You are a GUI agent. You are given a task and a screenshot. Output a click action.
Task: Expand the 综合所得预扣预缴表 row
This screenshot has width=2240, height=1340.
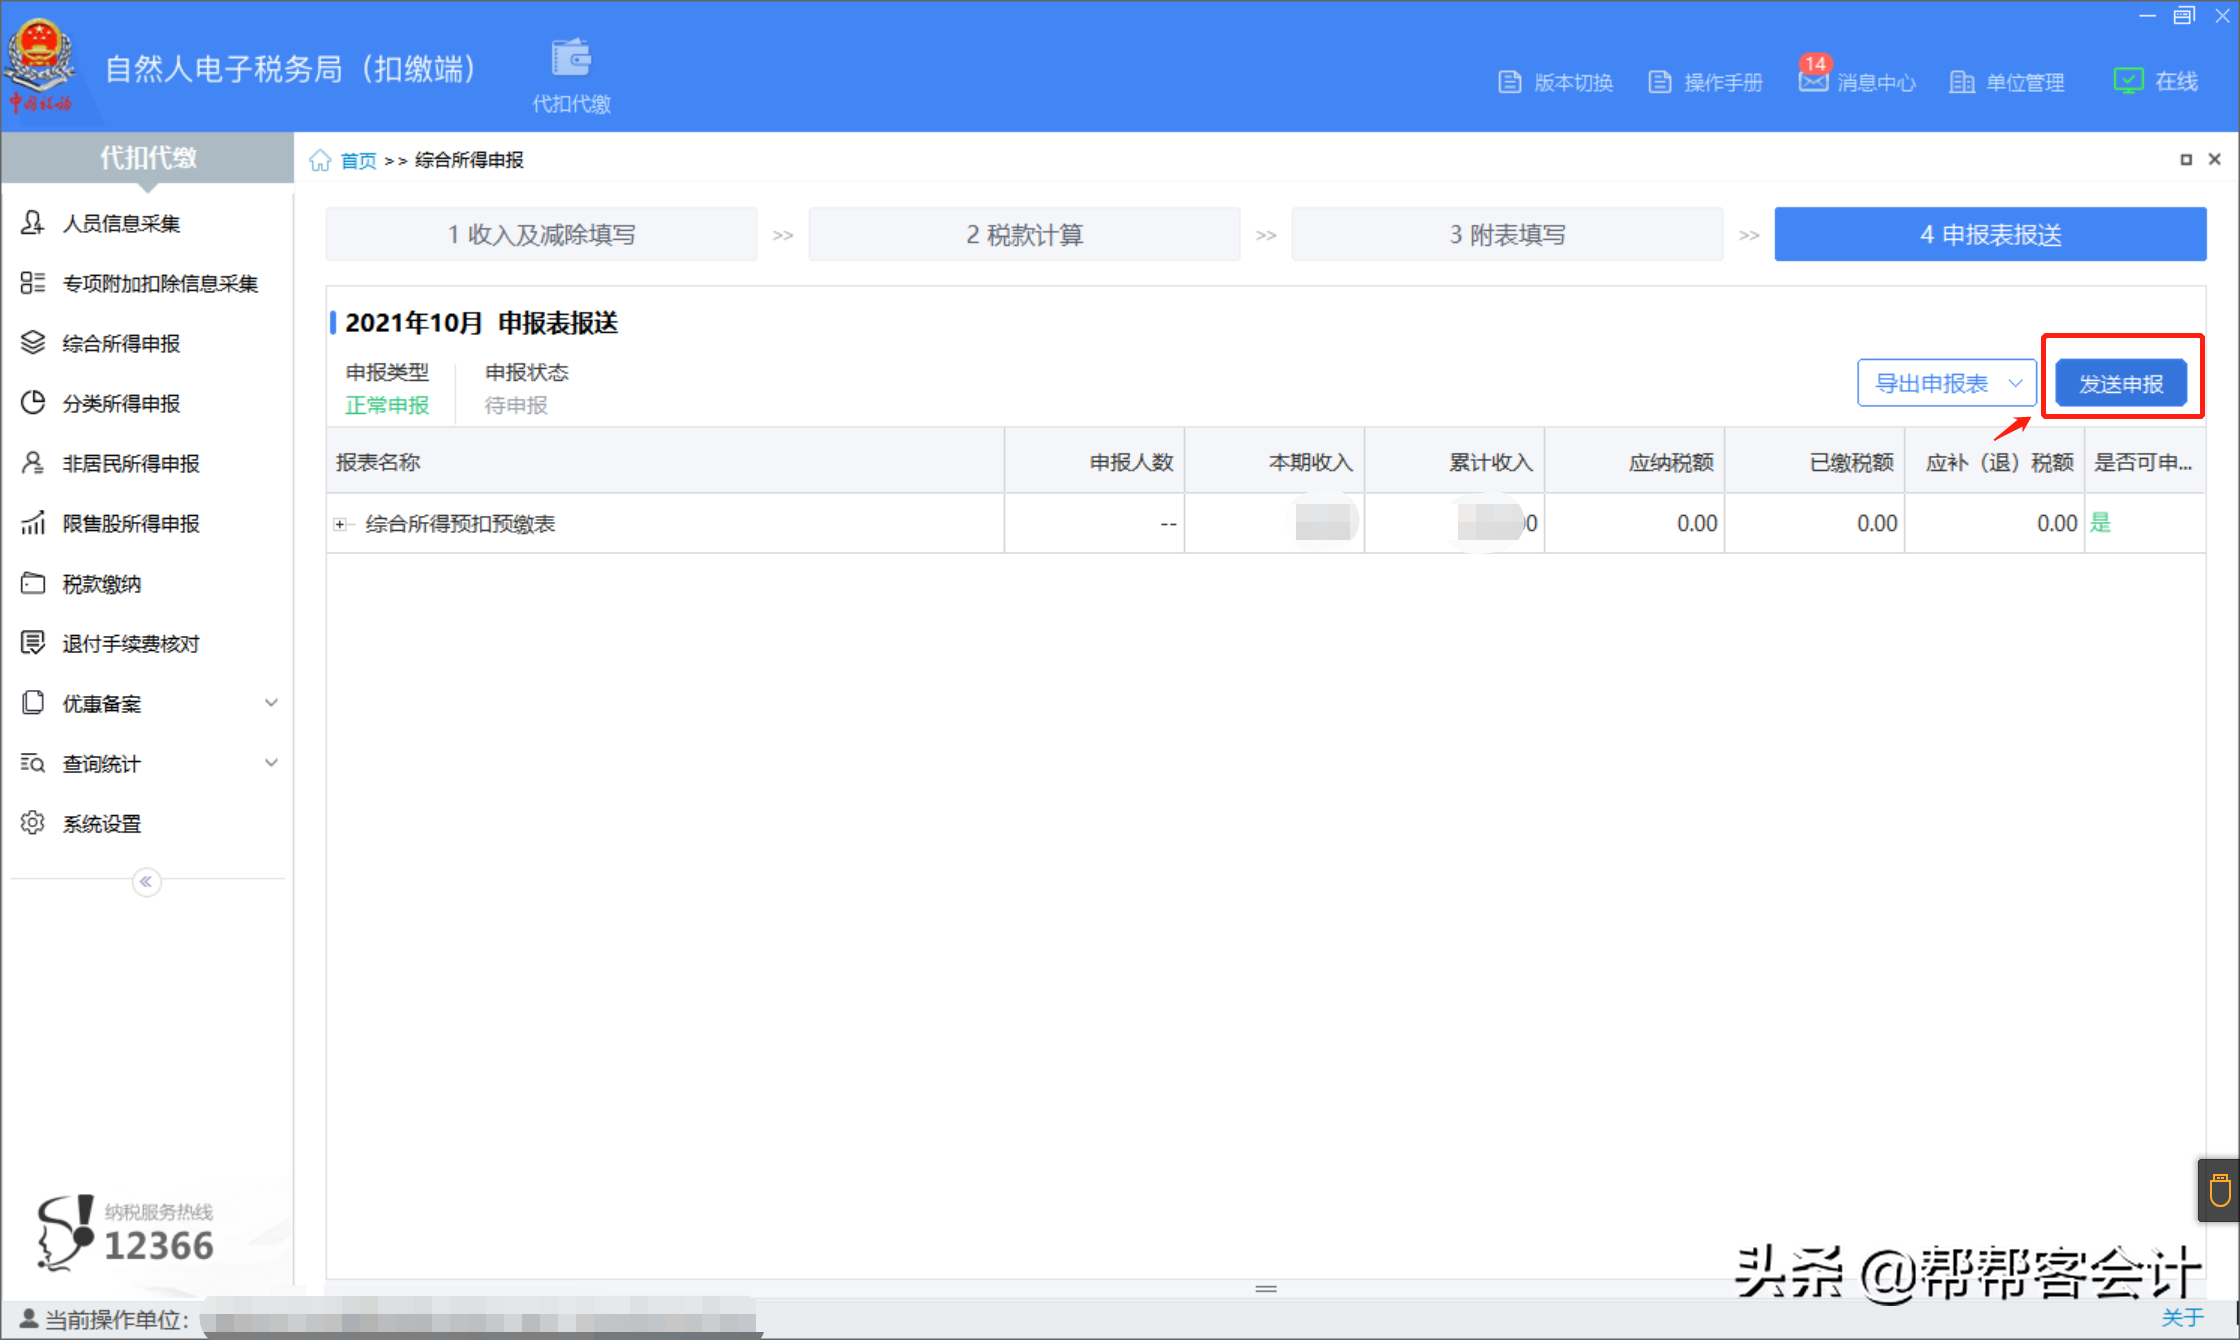point(340,524)
